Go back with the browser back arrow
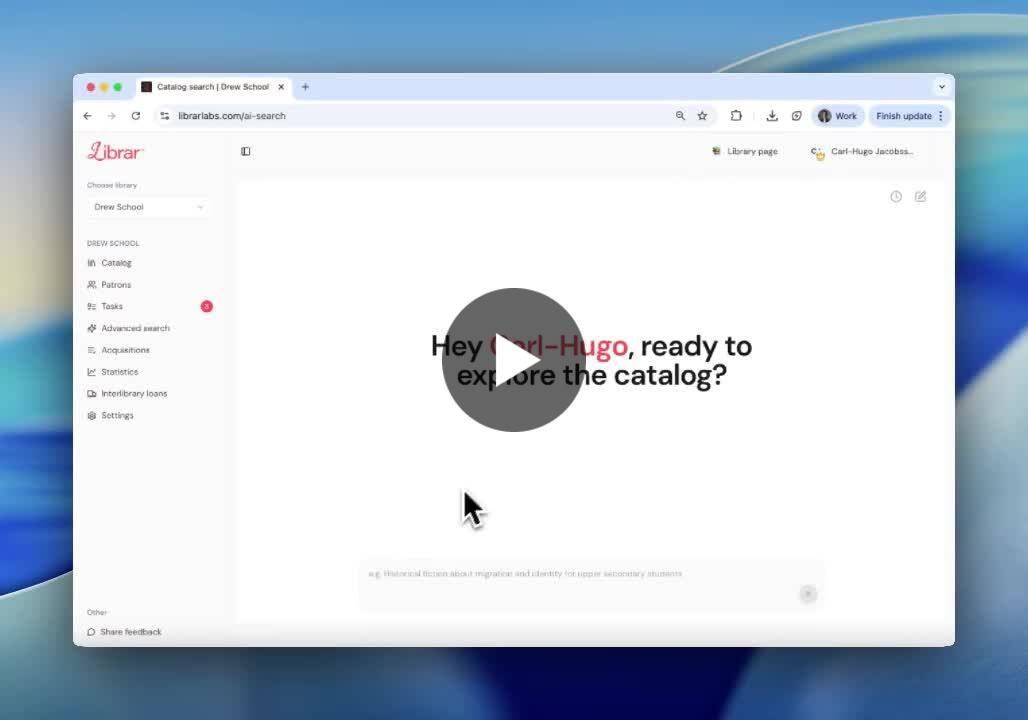The height and width of the screenshot is (720, 1028). click(88, 116)
